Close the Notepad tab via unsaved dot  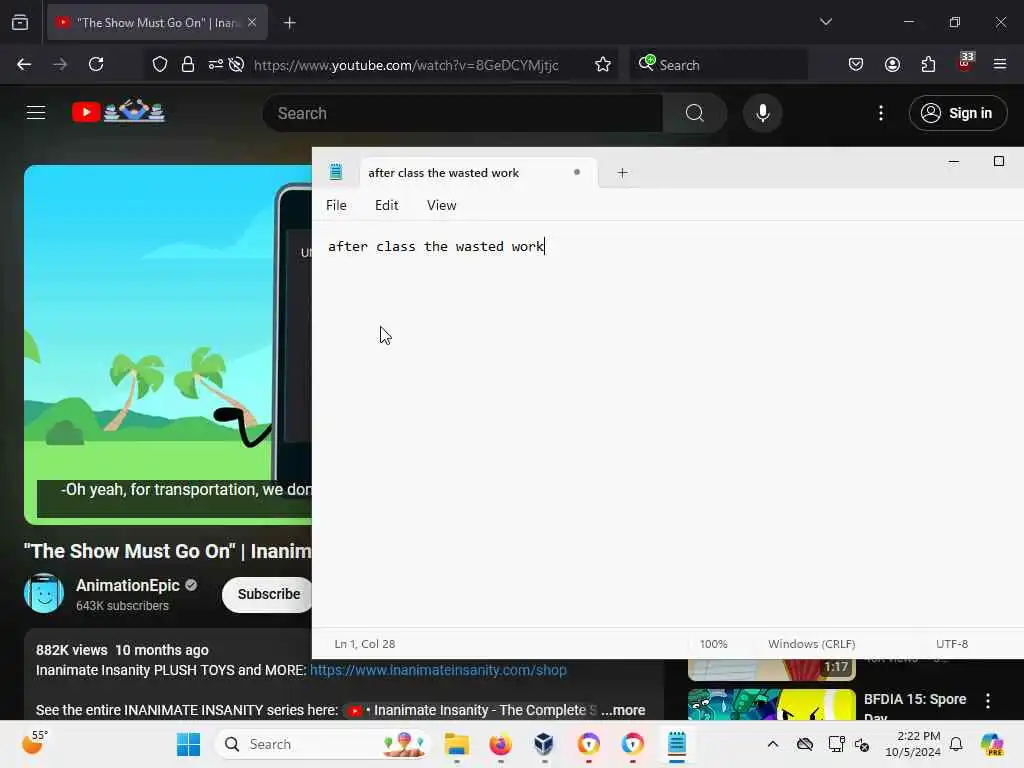pyautogui.click(x=577, y=172)
